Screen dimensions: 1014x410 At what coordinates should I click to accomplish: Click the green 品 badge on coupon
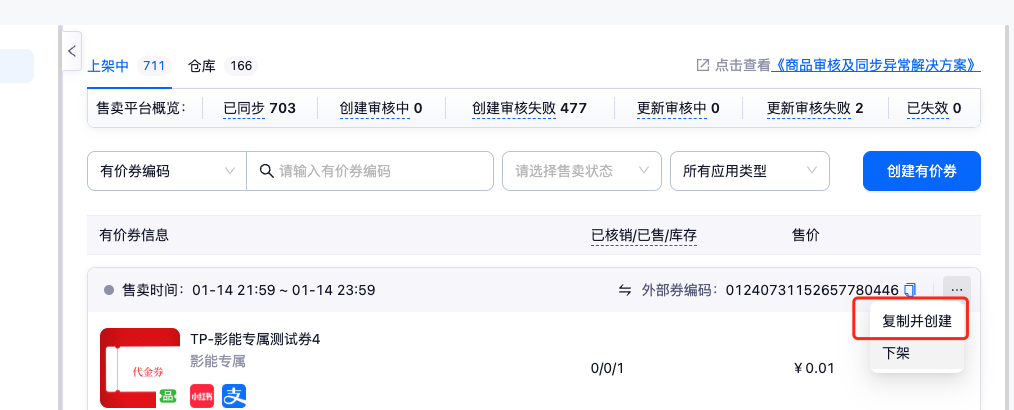pos(168,398)
